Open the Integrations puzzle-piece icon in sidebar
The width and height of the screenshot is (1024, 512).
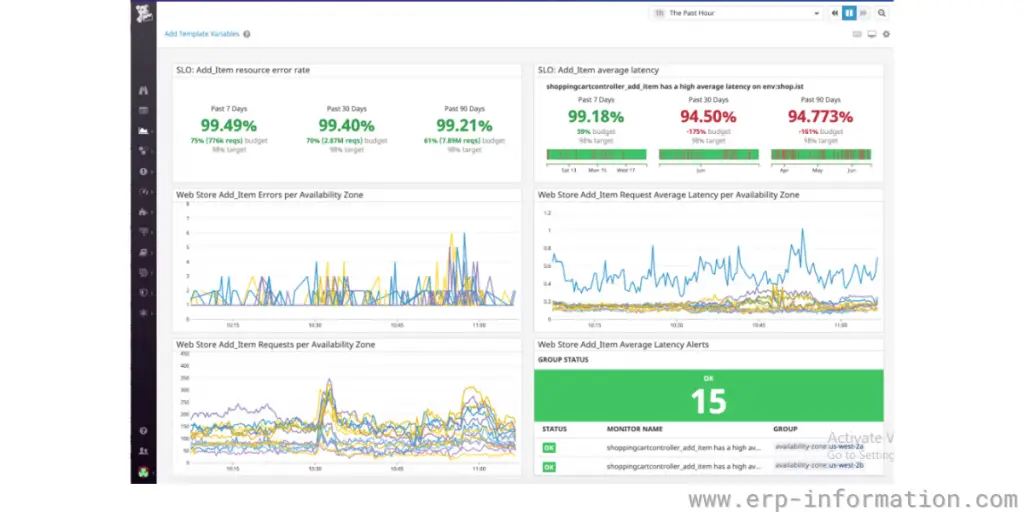(x=144, y=212)
